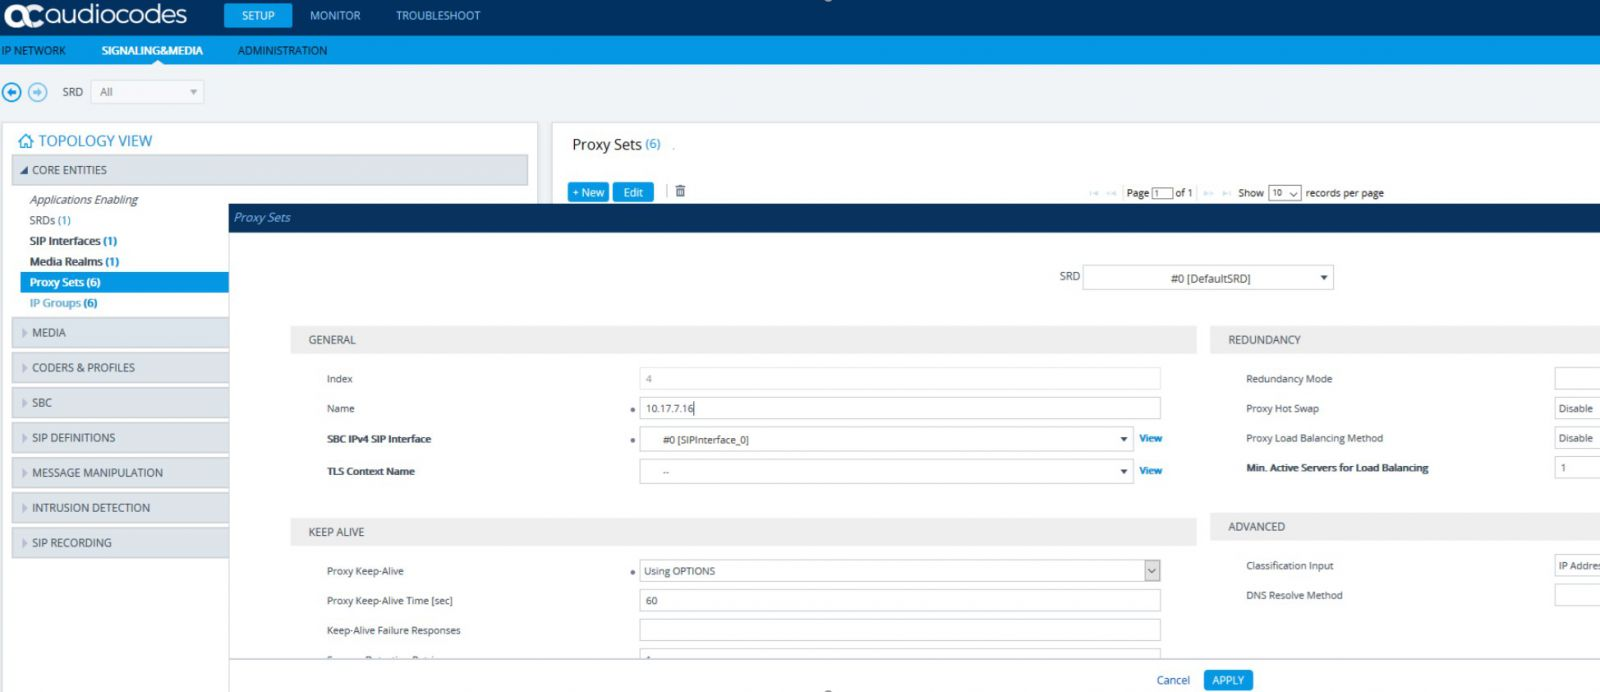Open the TROUBLESHOOT tab

coord(438,16)
